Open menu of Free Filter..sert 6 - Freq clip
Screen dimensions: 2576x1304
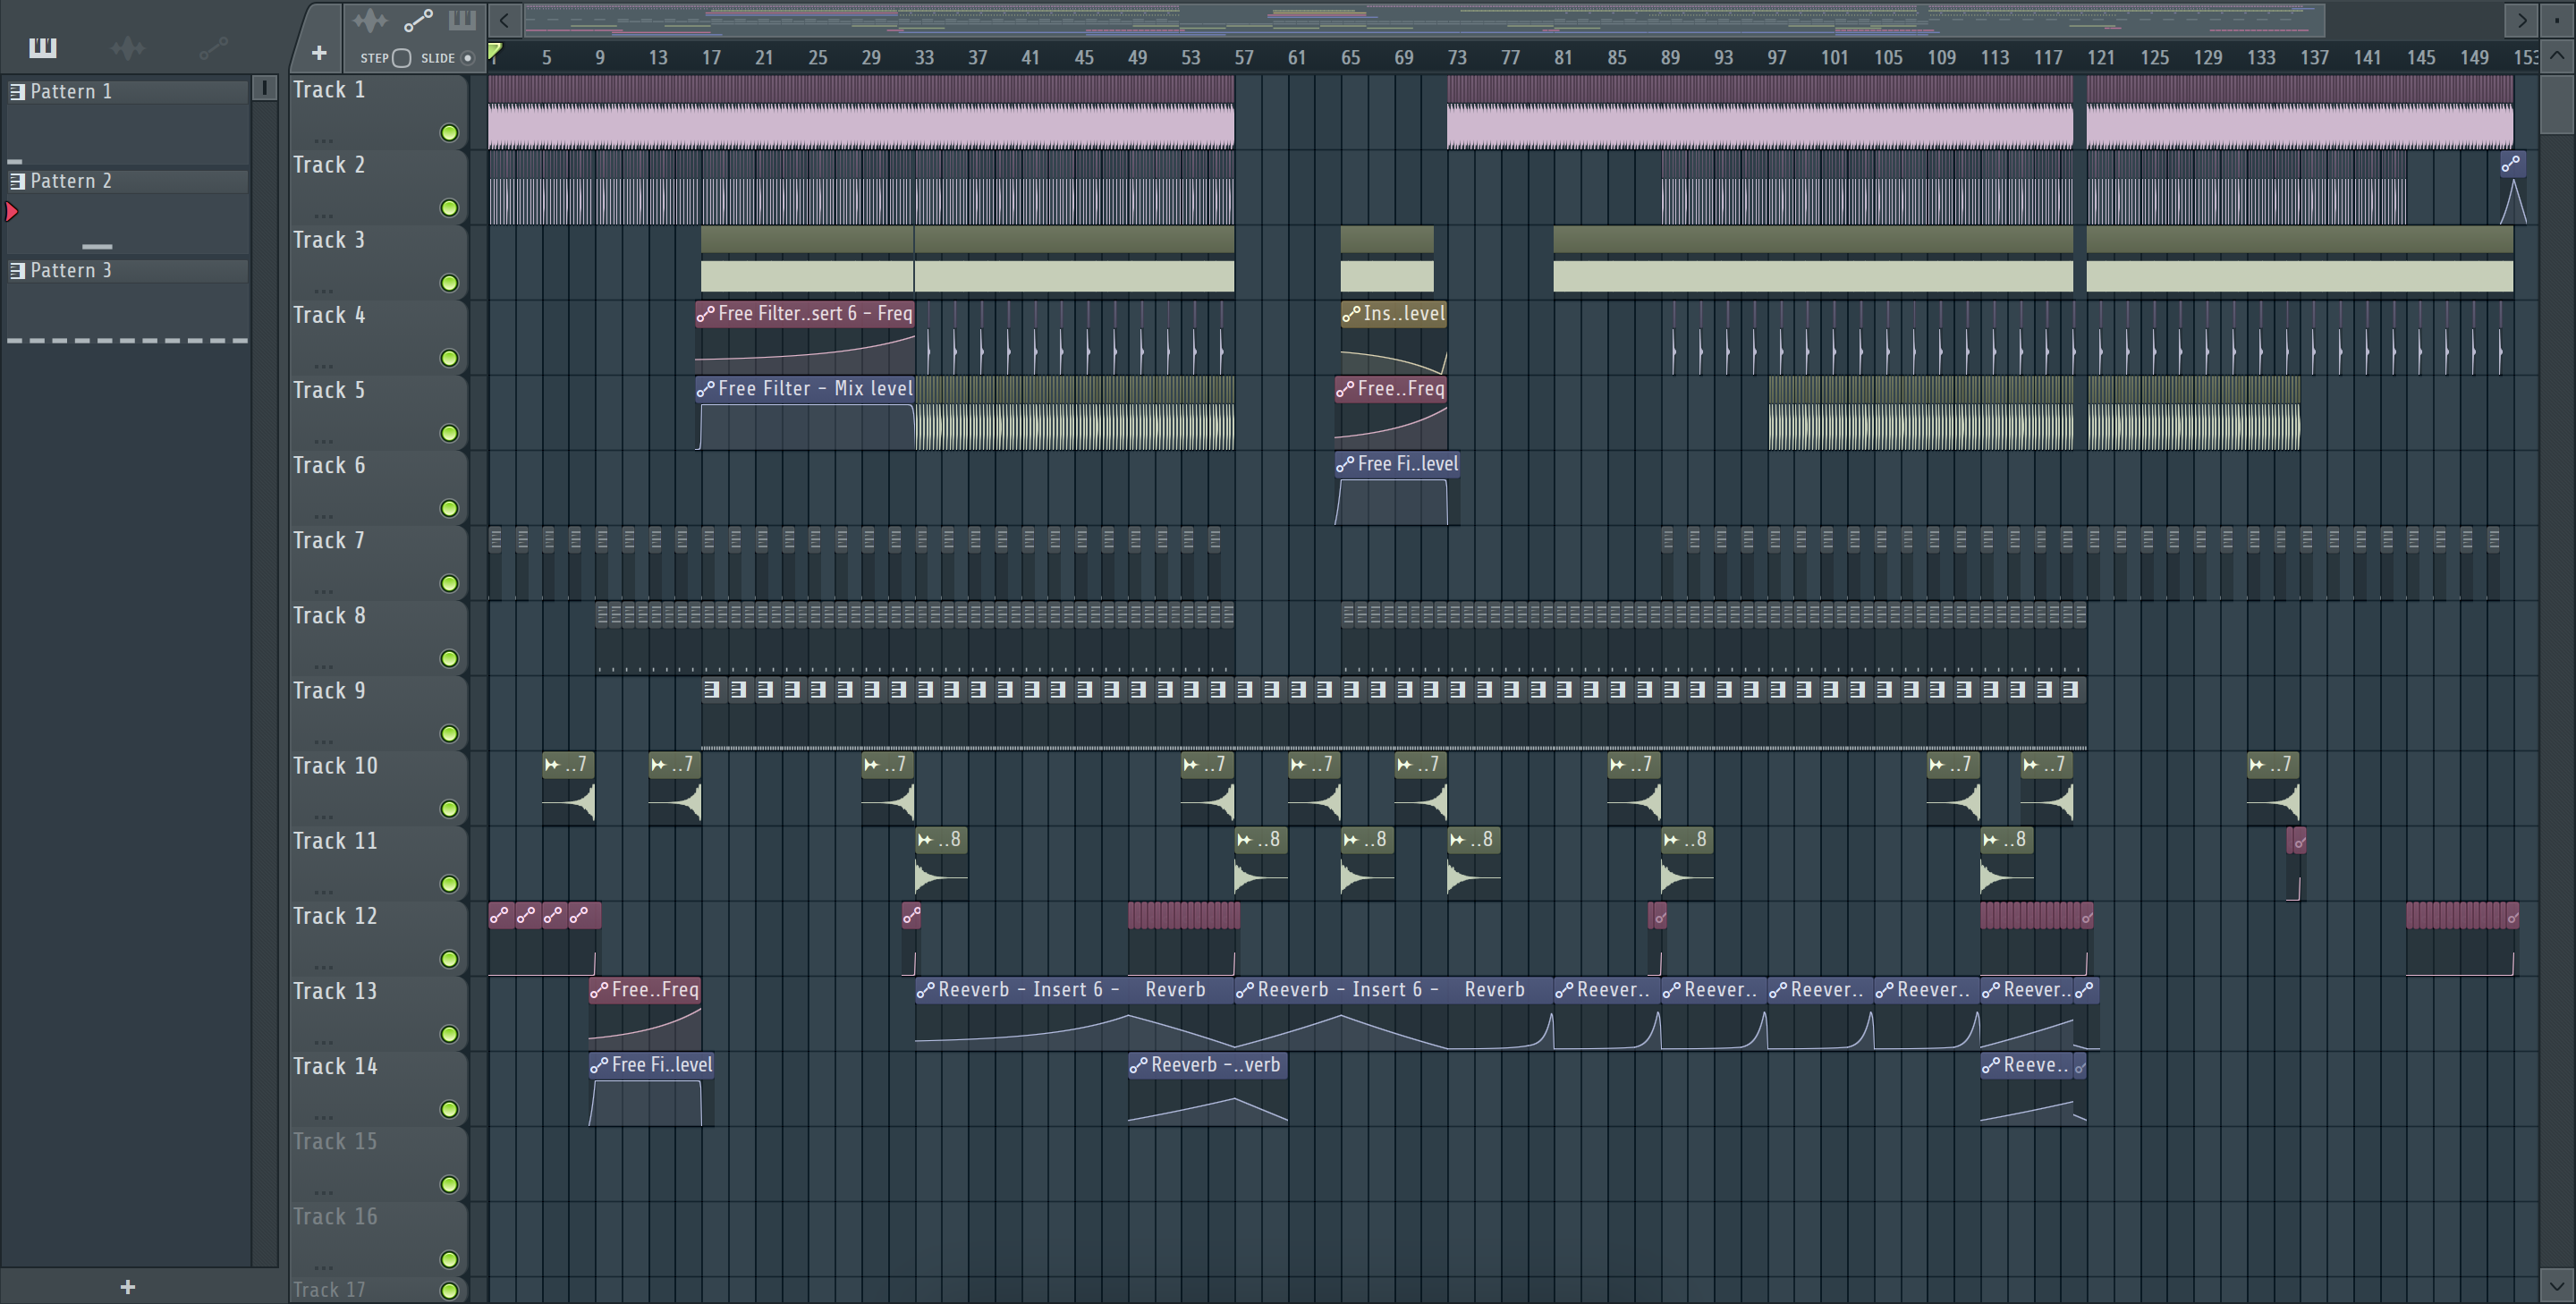706,314
